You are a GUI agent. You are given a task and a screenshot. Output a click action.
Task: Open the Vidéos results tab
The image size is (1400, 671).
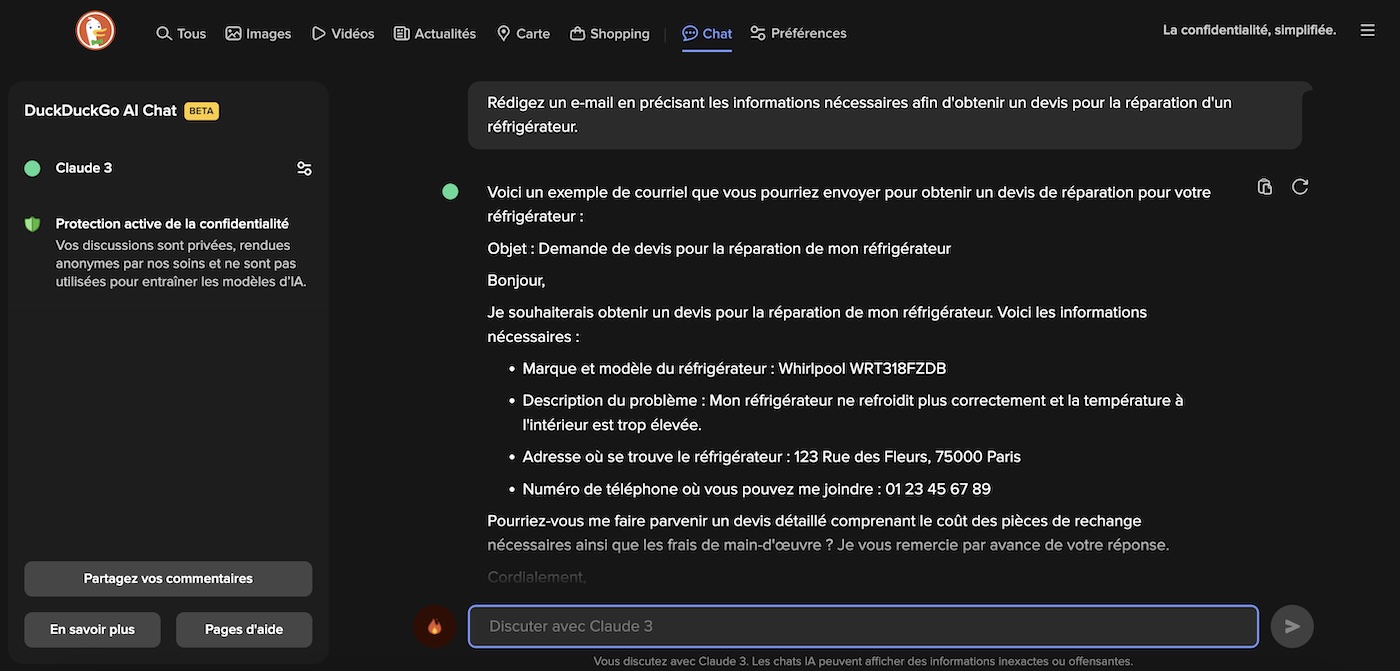pos(344,32)
